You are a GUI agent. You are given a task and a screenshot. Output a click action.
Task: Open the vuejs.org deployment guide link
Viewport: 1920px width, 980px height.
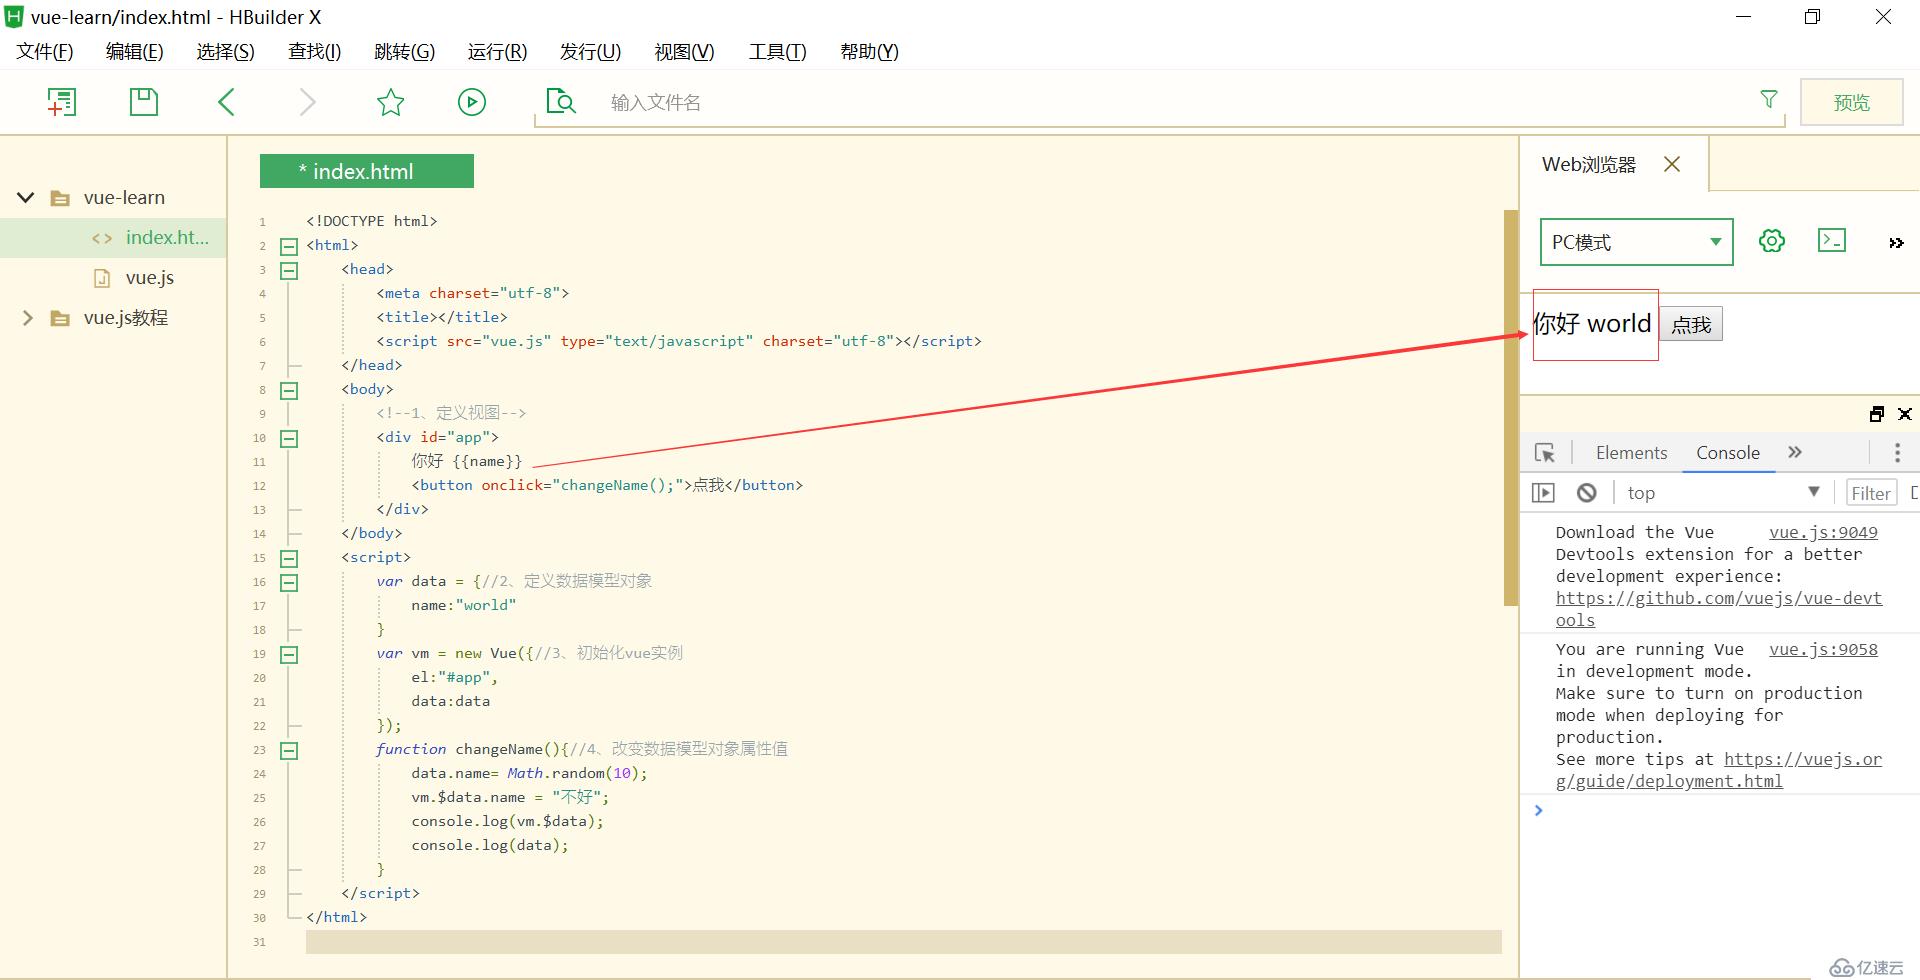point(1718,770)
